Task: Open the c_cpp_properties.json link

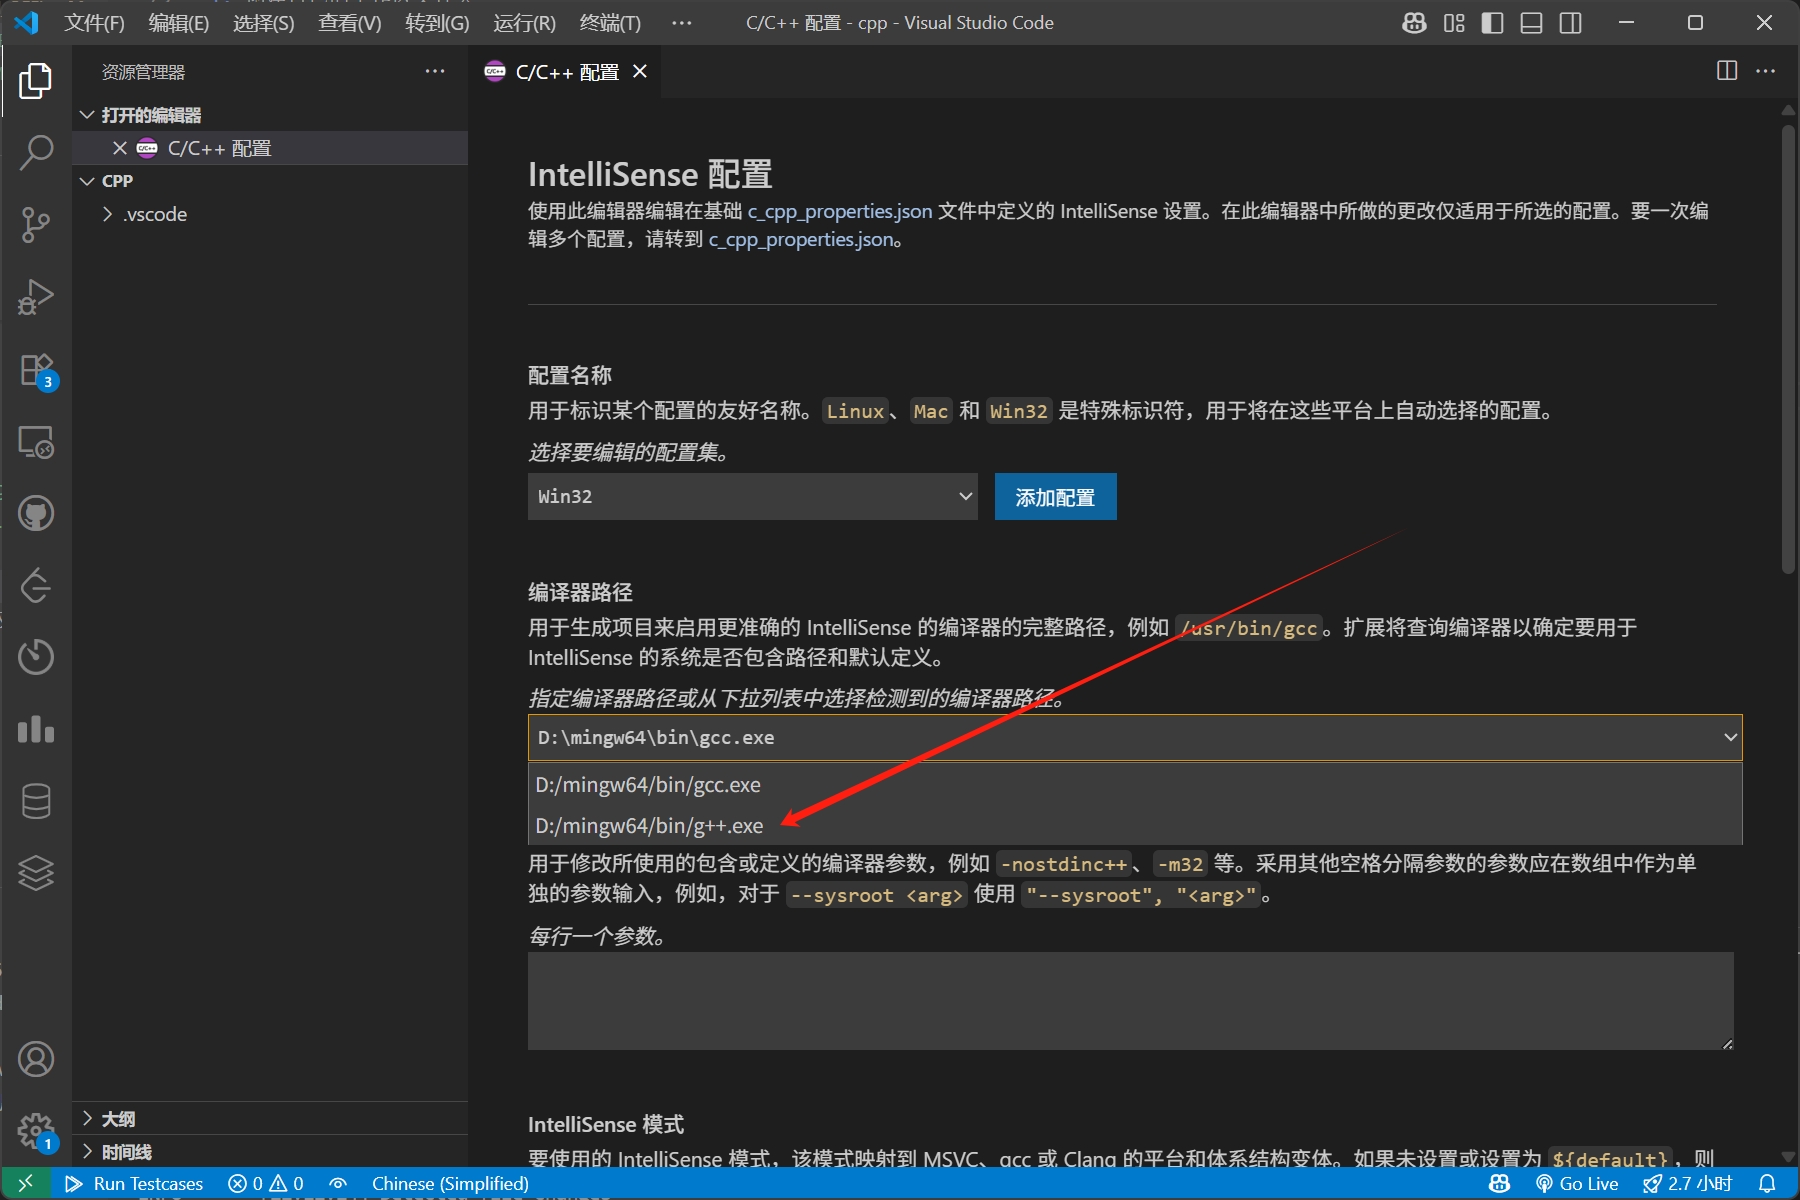Action: 839,211
